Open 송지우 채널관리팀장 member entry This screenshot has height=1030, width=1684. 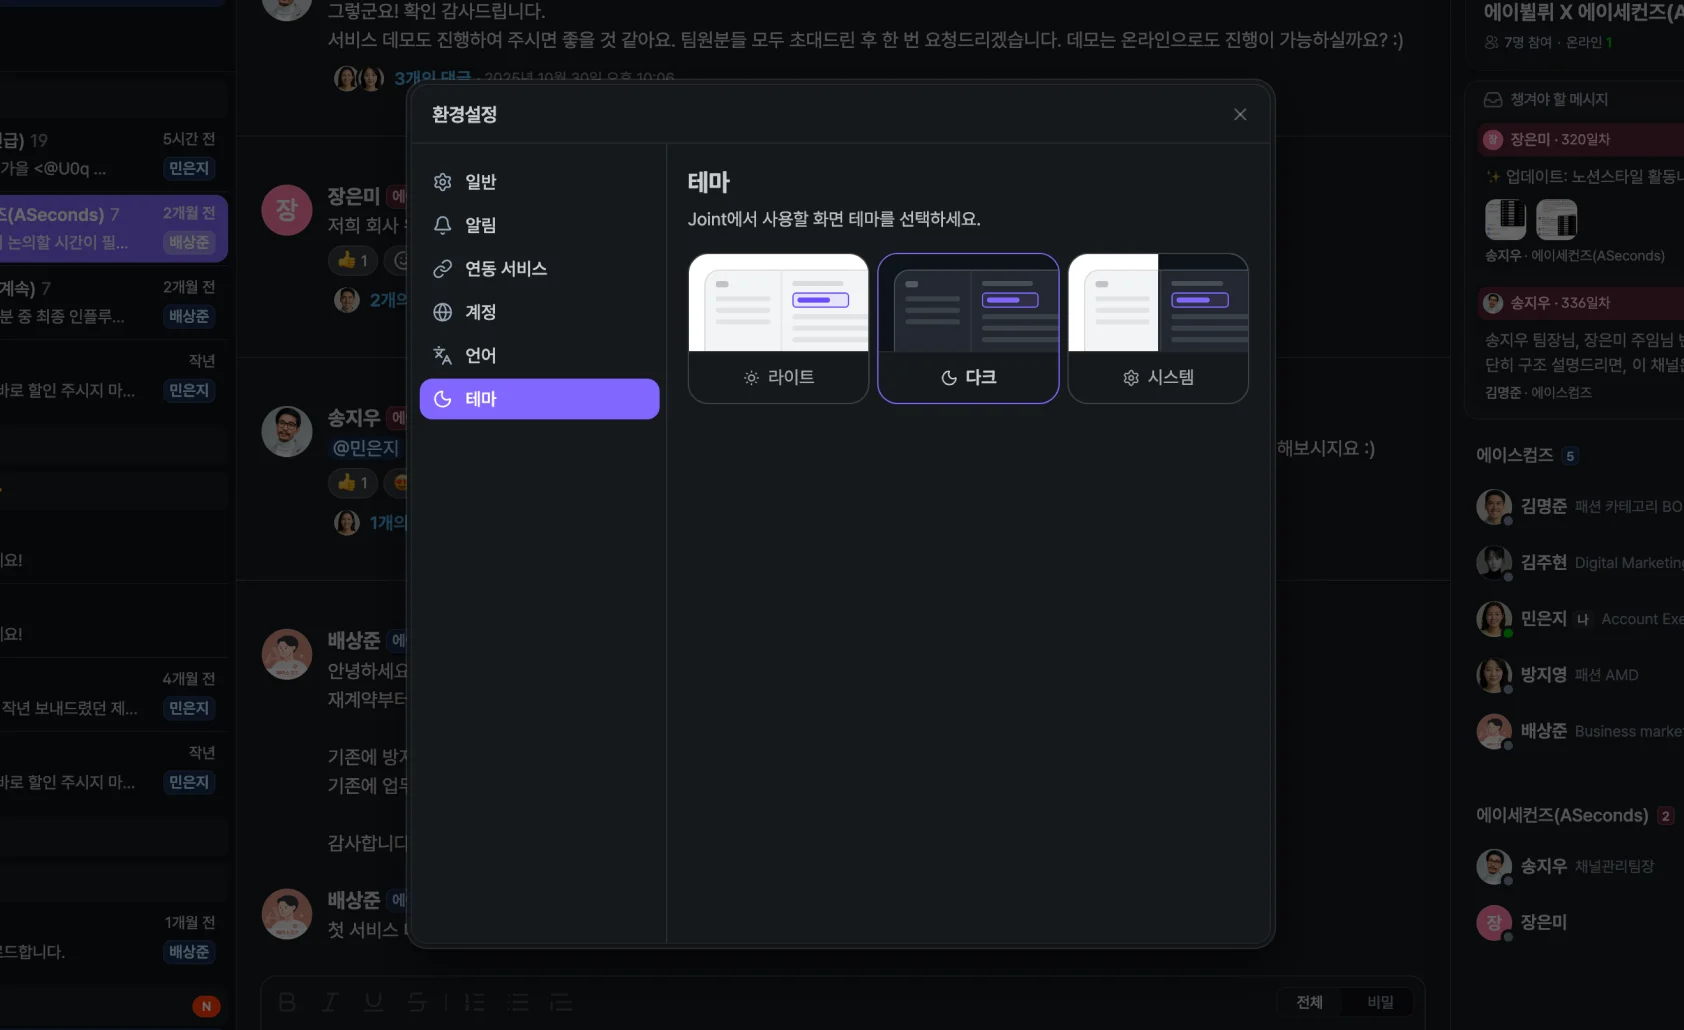1580,866
